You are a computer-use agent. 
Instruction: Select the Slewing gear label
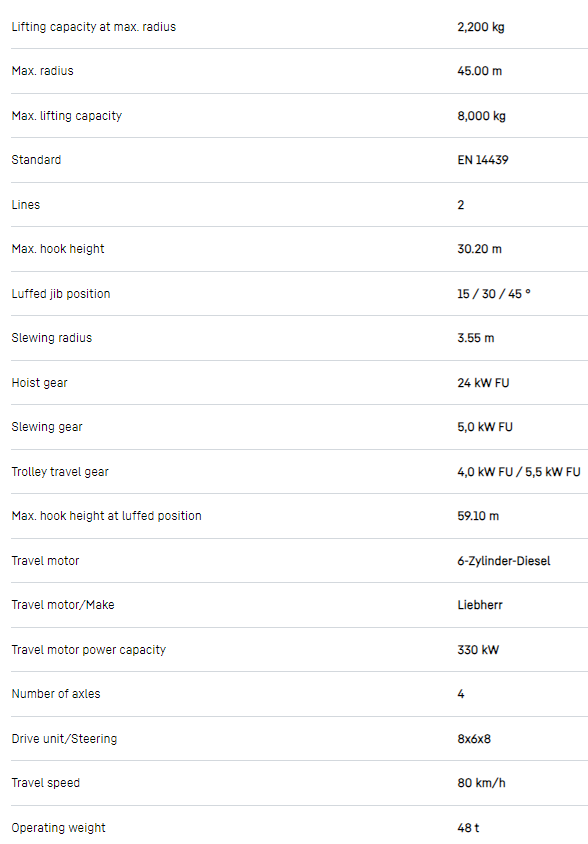(x=47, y=427)
